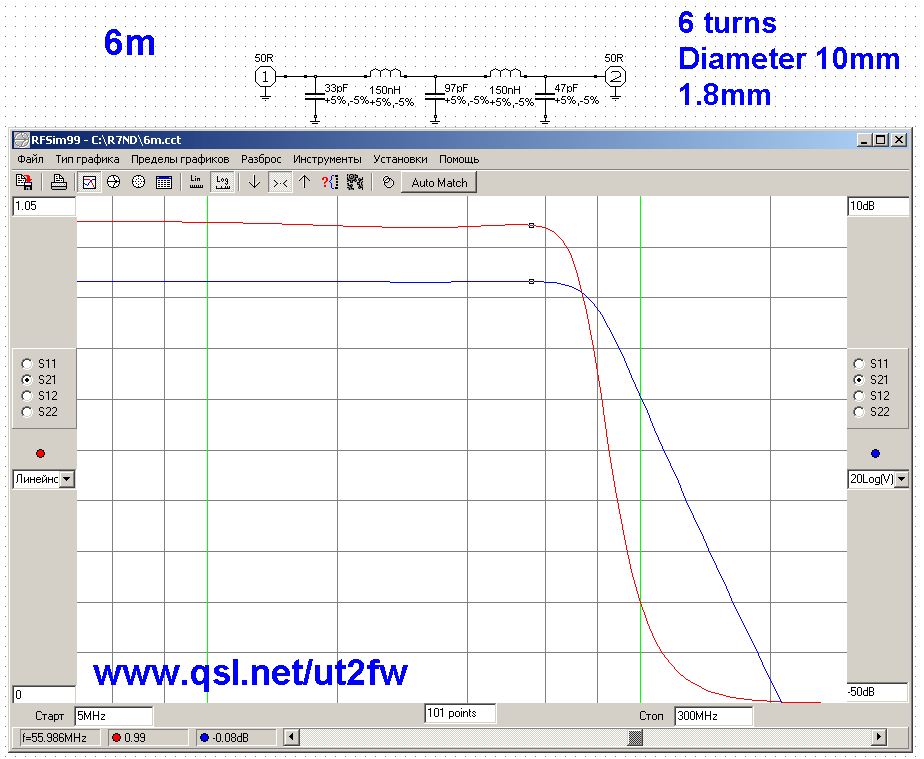
Task: Select the left S11 radio button
Action: pos(27,364)
